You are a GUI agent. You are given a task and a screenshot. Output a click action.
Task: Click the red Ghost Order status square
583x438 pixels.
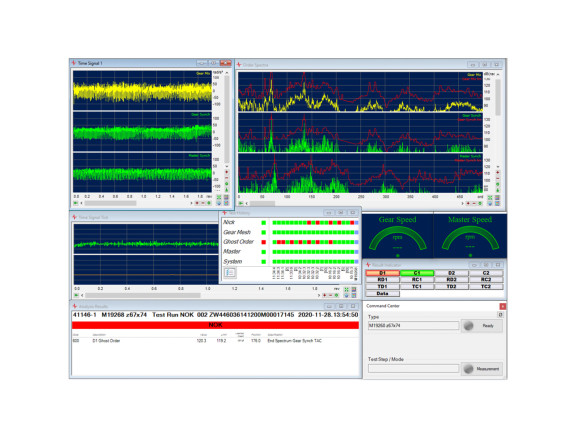tap(264, 242)
